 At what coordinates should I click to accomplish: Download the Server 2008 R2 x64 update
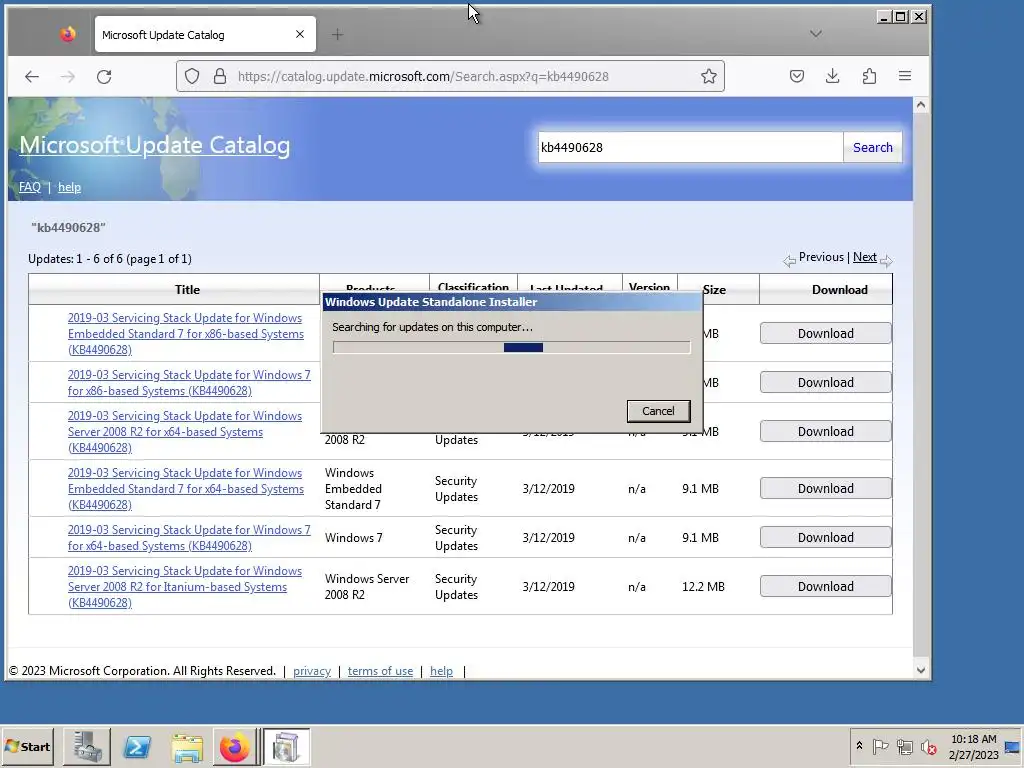click(x=825, y=431)
